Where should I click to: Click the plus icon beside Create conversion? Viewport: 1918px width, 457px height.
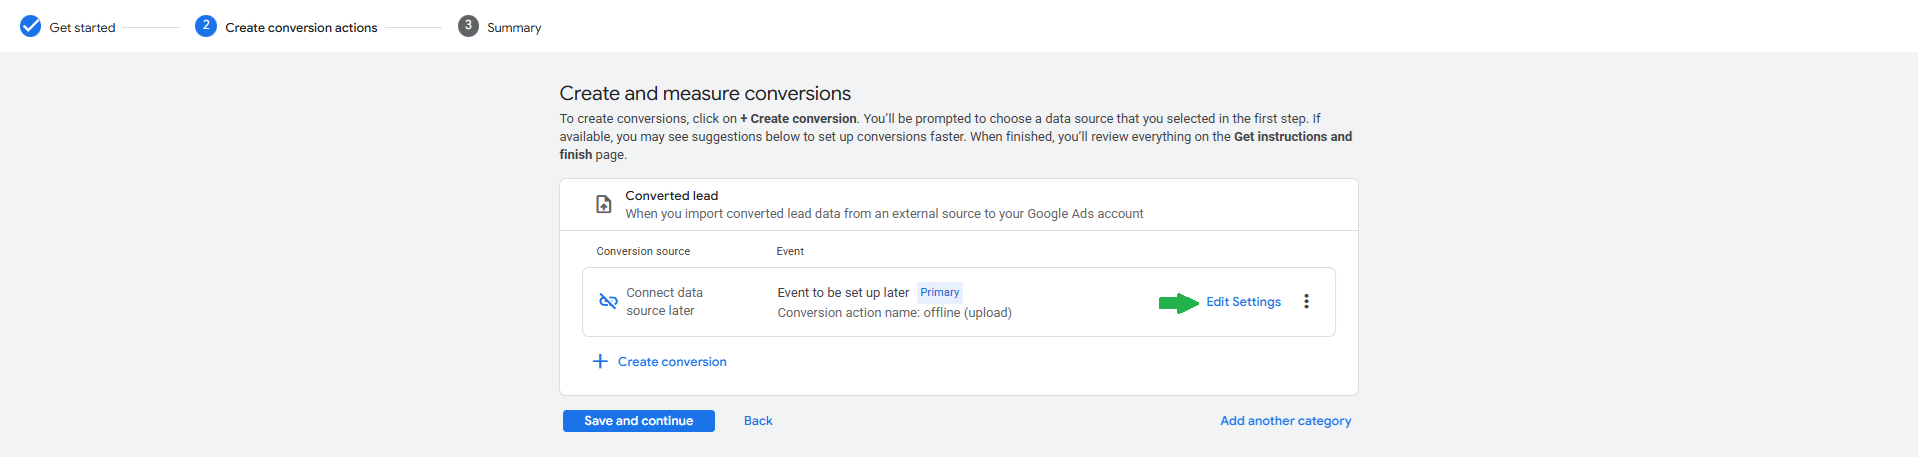tap(600, 361)
